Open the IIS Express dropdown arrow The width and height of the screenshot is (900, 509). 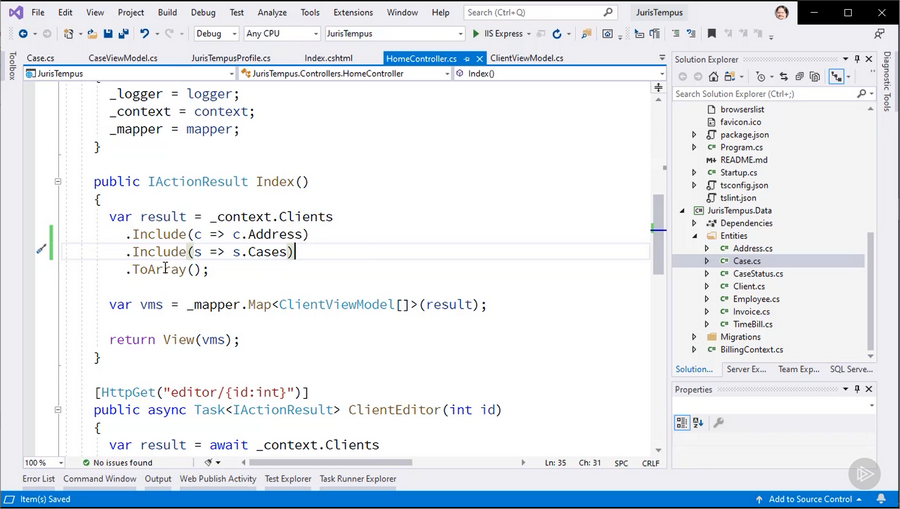click(x=529, y=34)
